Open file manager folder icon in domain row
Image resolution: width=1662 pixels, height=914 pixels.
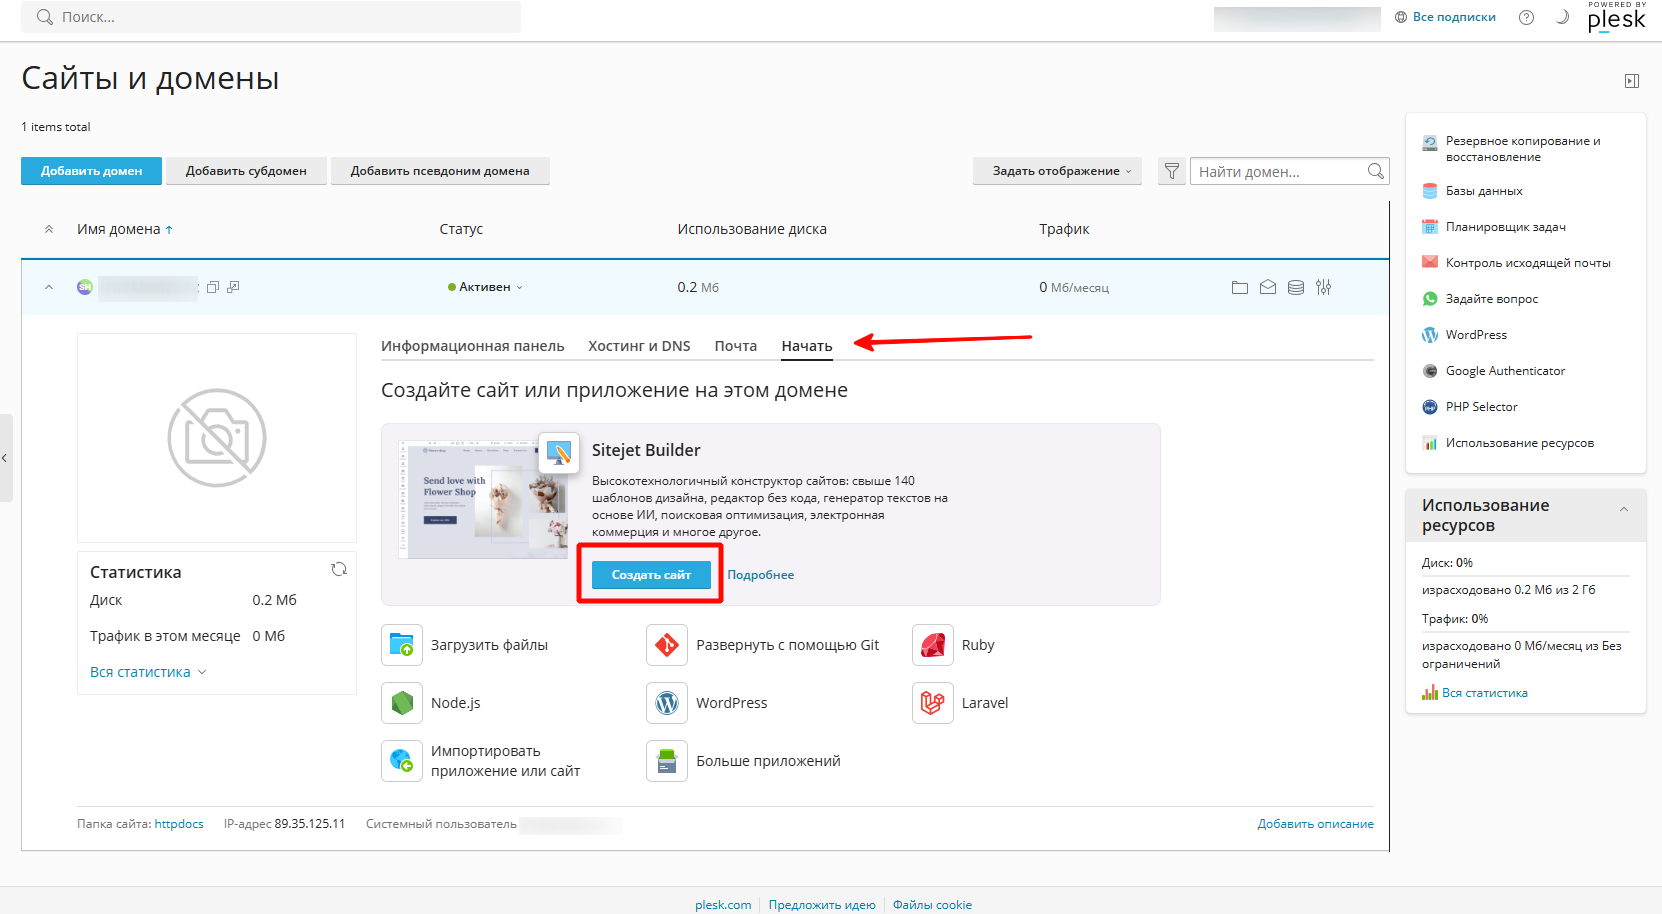(1240, 287)
